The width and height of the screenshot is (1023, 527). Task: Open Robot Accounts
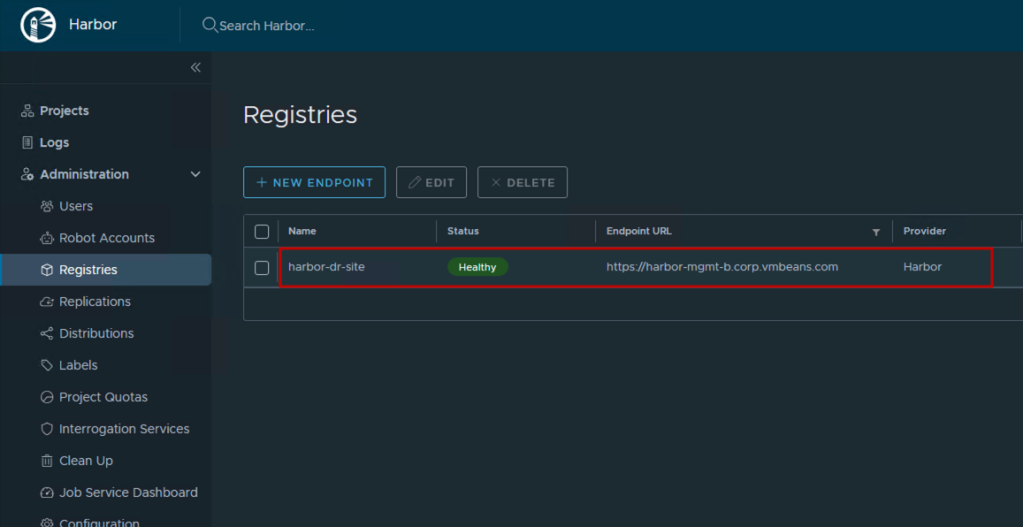coord(107,238)
